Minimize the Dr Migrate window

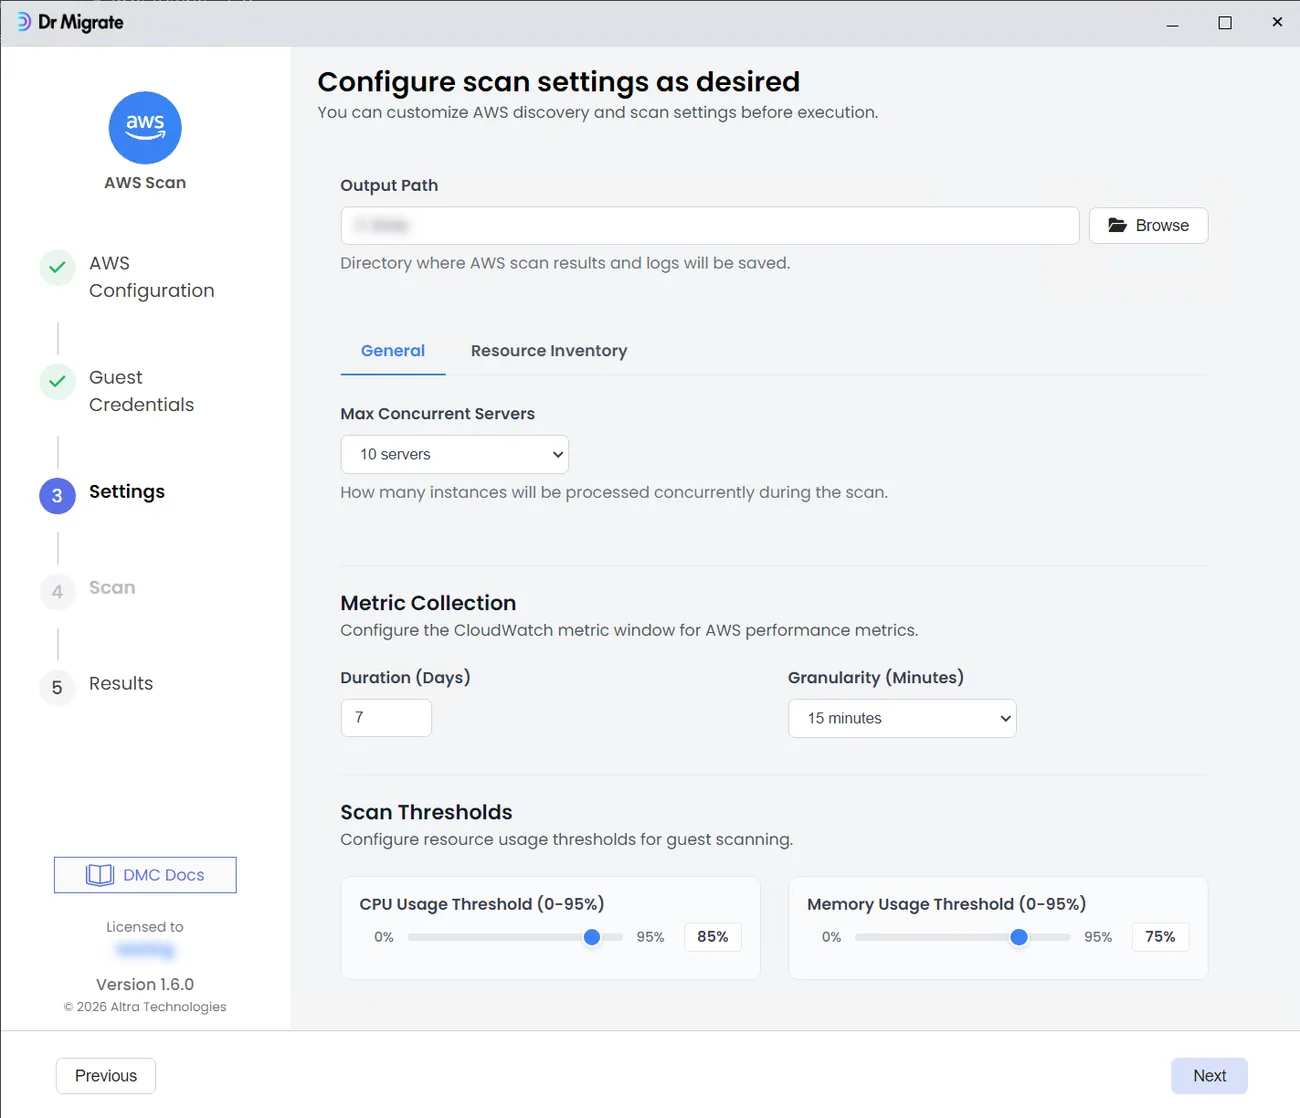point(1172,22)
